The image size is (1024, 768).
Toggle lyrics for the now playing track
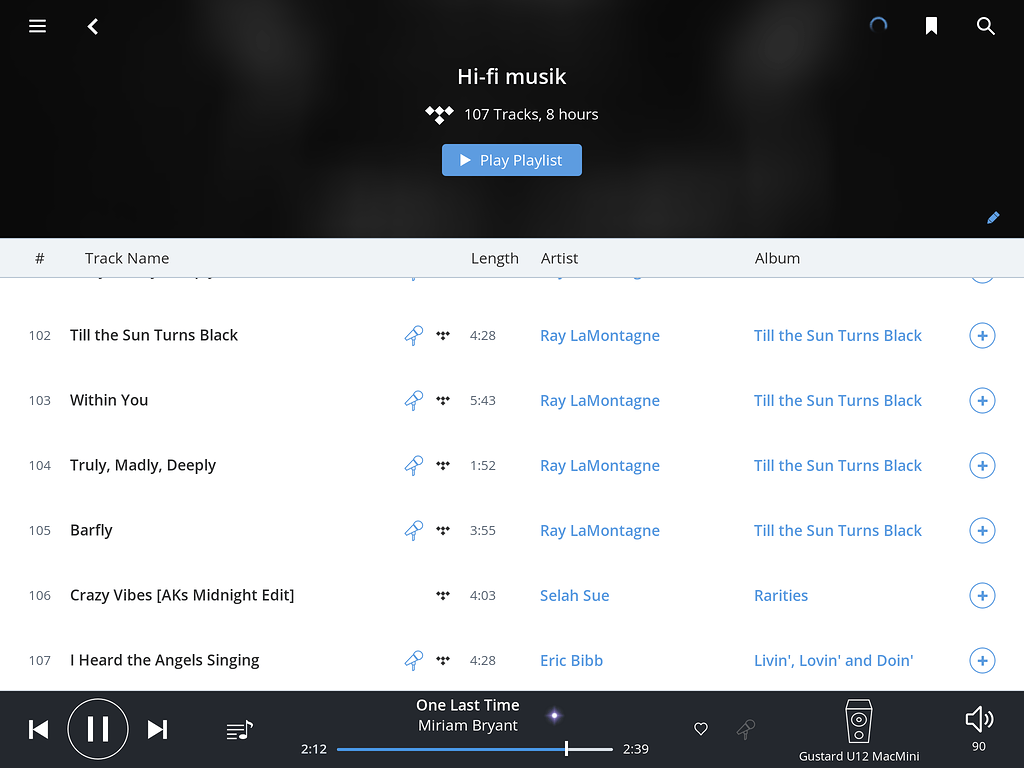(x=745, y=729)
